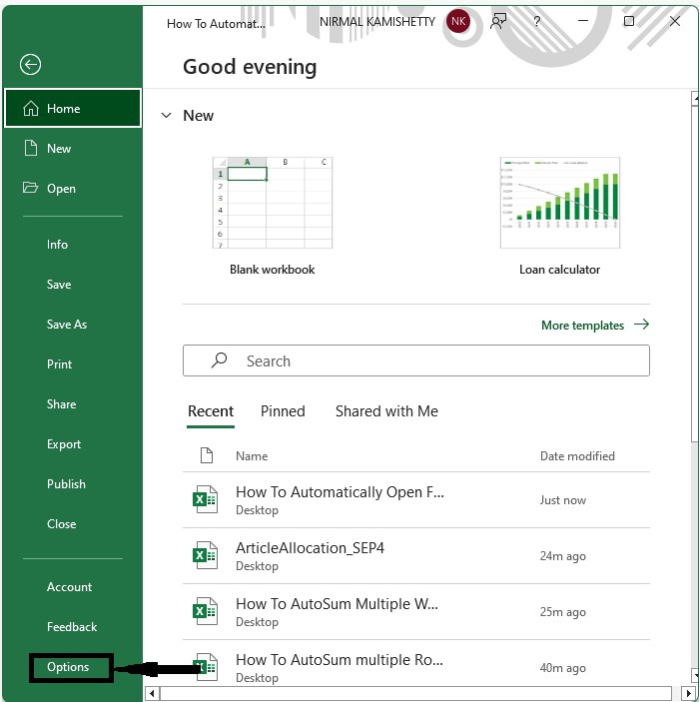The height and width of the screenshot is (702, 700).
Task: Sort by the Date modified column header
Action: point(577,456)
